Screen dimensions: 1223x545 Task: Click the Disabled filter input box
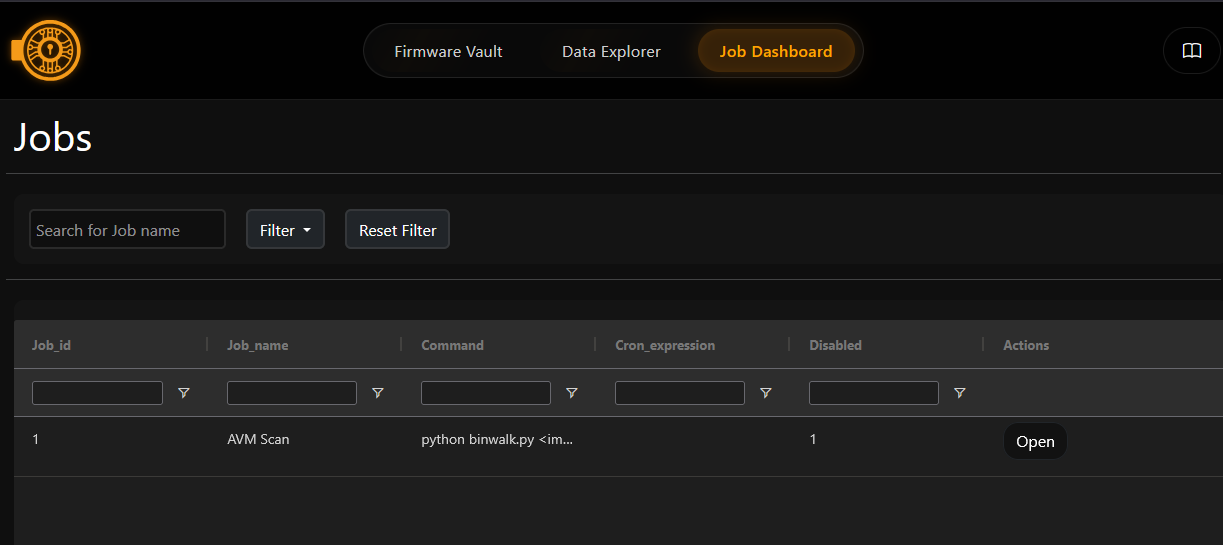tap(873, 393)
